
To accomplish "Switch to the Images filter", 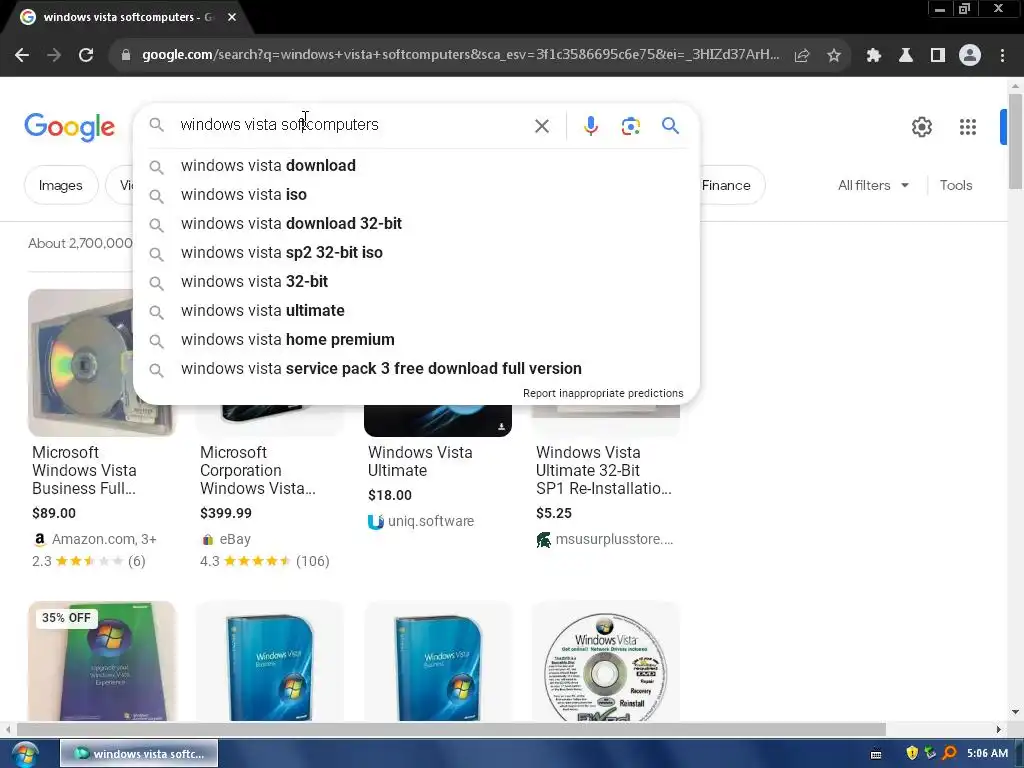I will point(61,185).
